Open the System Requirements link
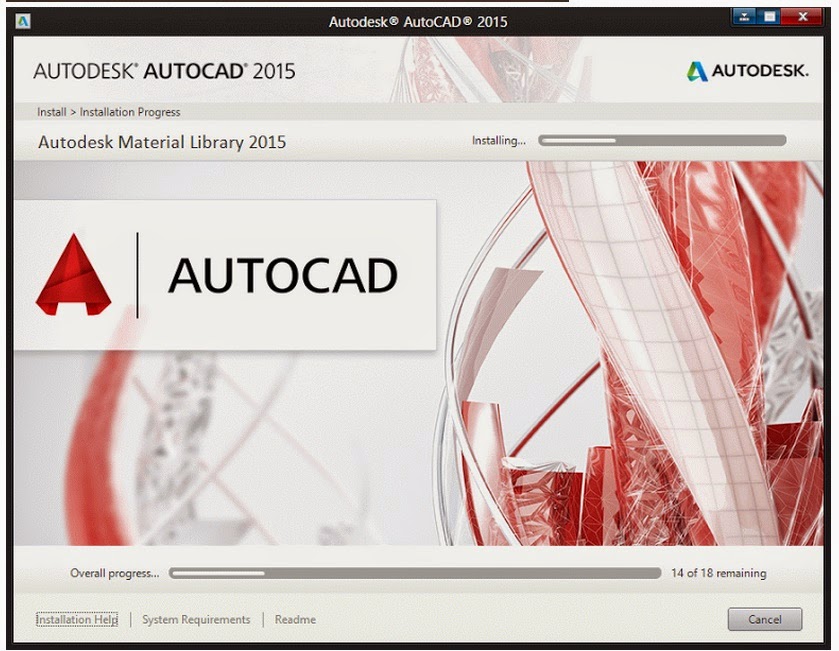This screenshot has height=651, width=839. pyautogui.click(x=196, y=619)
